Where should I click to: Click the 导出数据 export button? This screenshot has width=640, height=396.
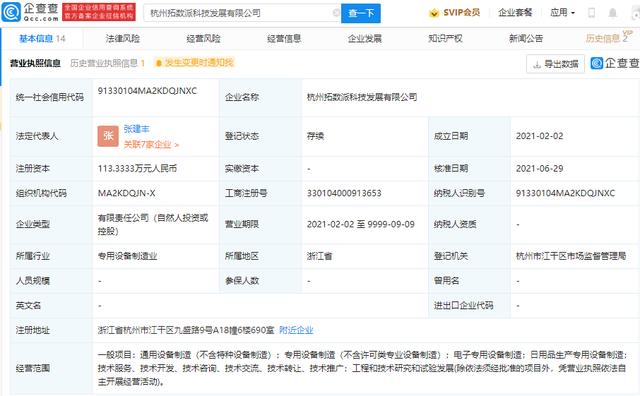click(556, 64)
